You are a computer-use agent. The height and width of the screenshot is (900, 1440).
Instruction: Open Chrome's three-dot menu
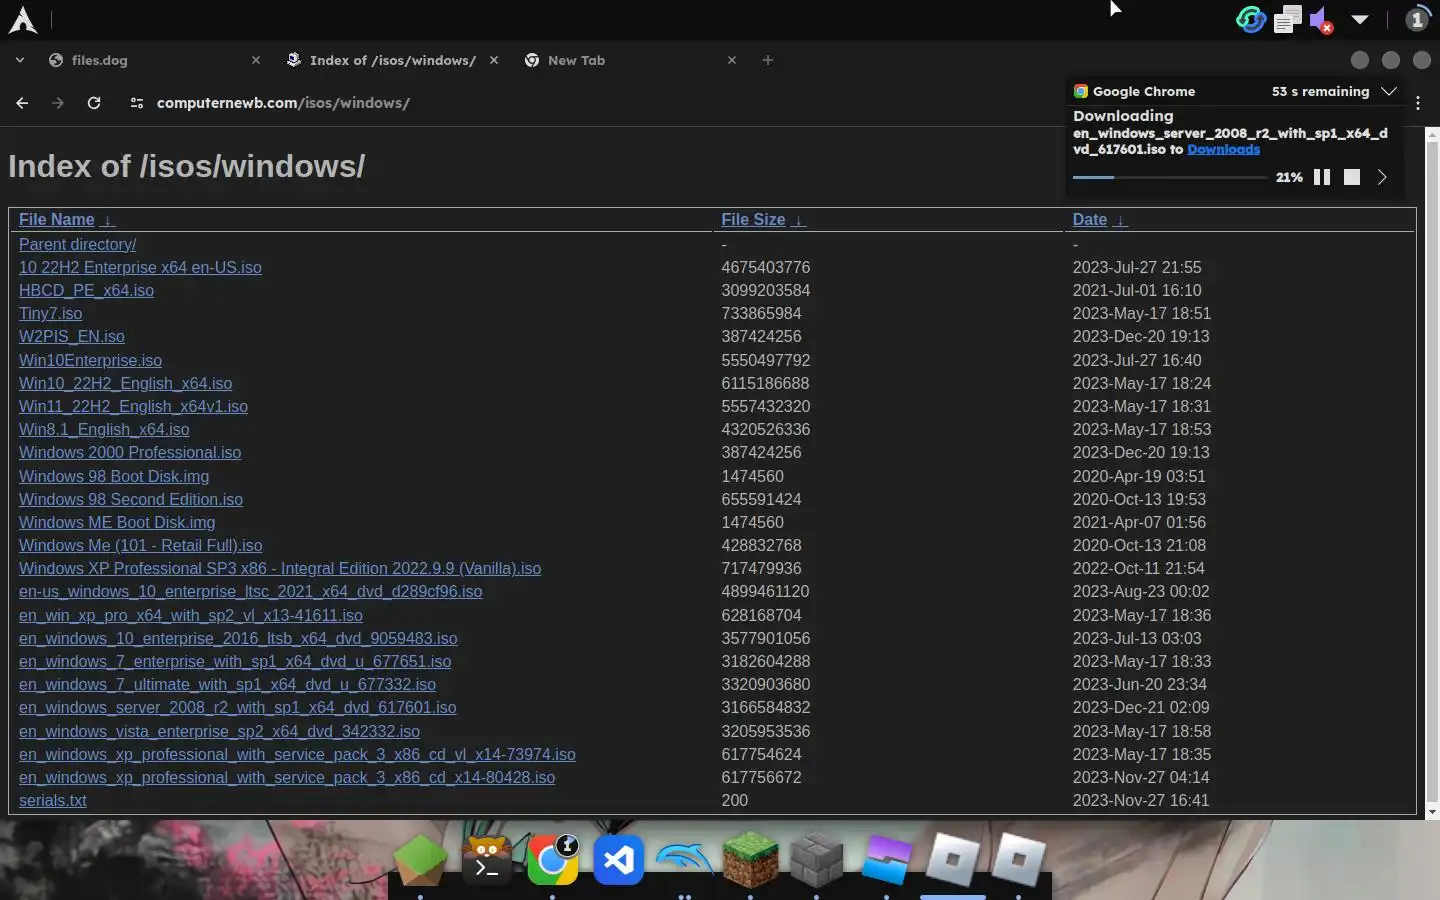tap(1418, 103)
